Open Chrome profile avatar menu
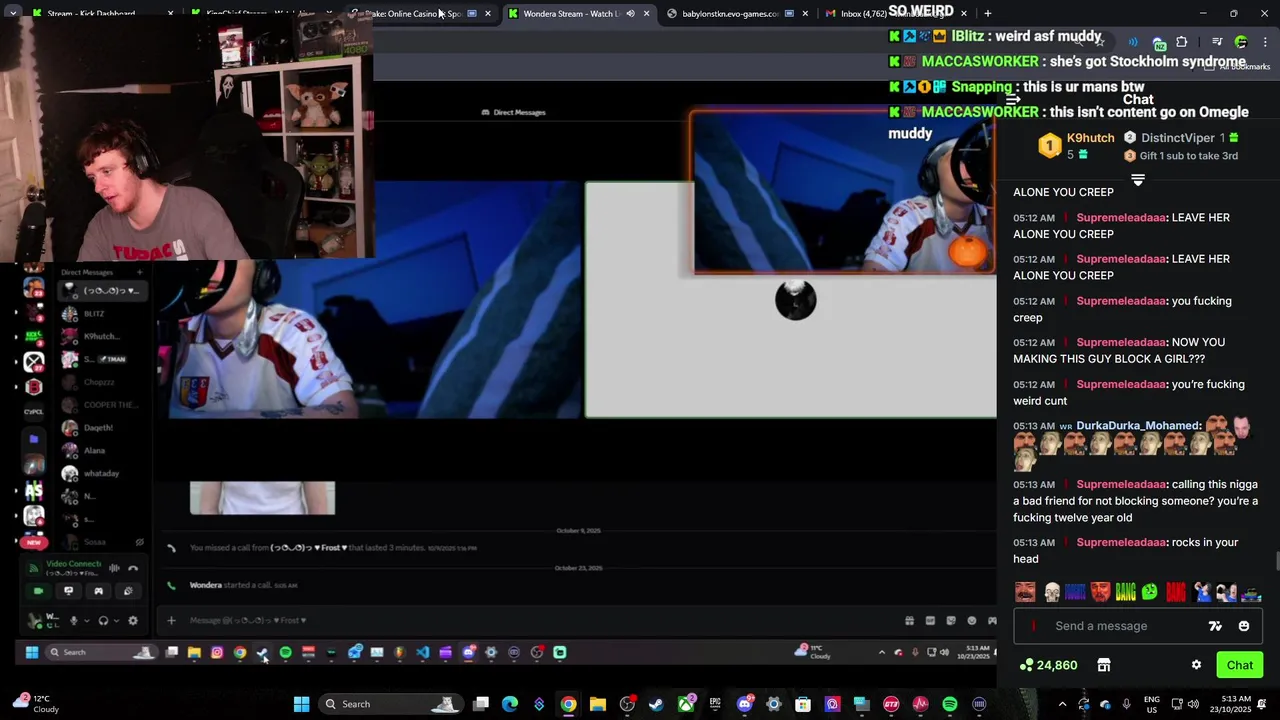 (1241, 42)
